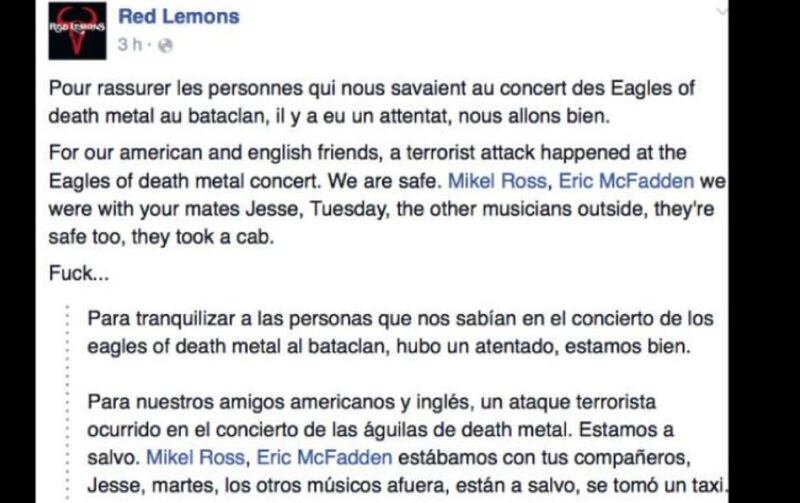Open the Red Lemons page name link
The image size is (800, 503).
point(179,16)
